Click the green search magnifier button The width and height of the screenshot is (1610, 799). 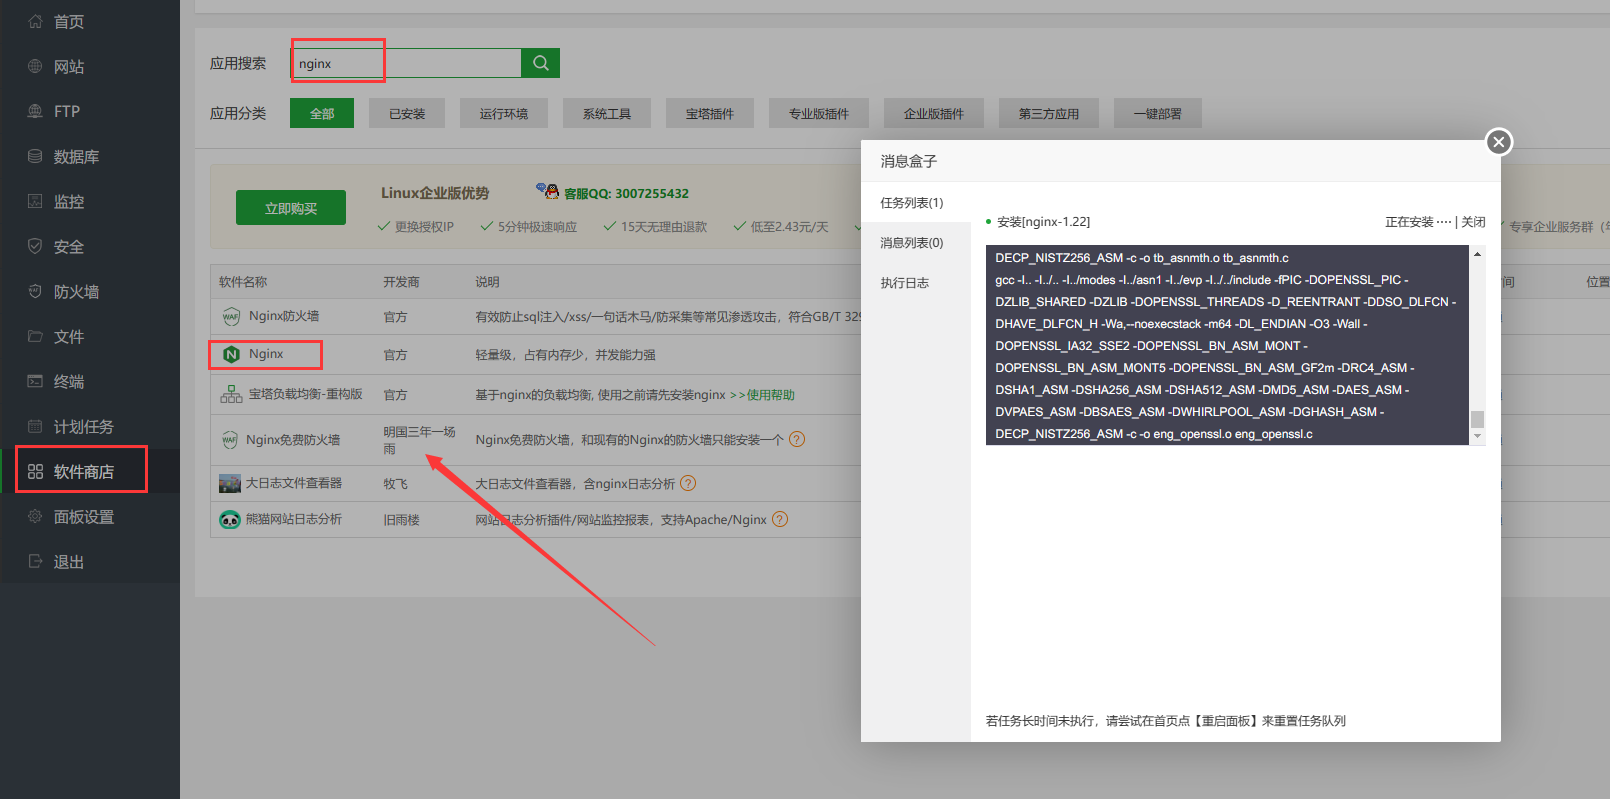click(x=540, y=63)
